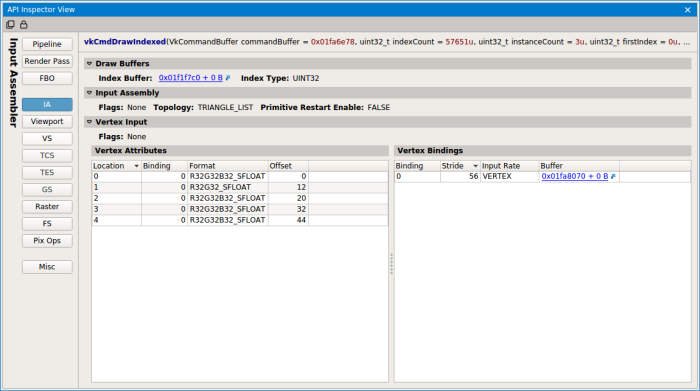Switch to the Render Pass stage

pos(47,61)
